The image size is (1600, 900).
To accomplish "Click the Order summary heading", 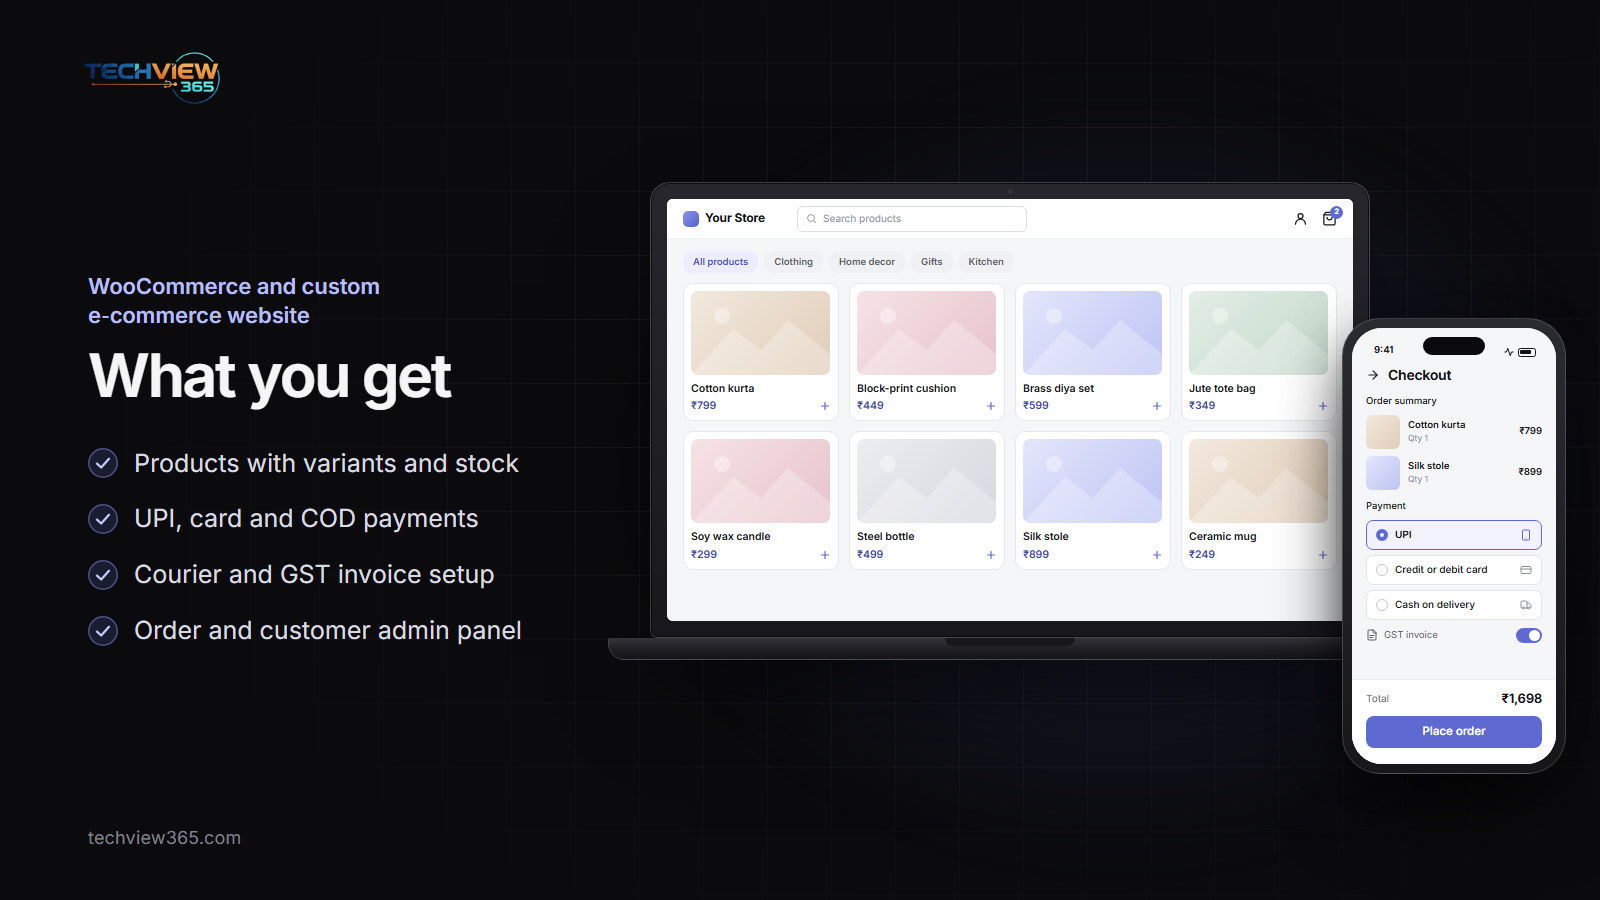I will (1401, 401).
